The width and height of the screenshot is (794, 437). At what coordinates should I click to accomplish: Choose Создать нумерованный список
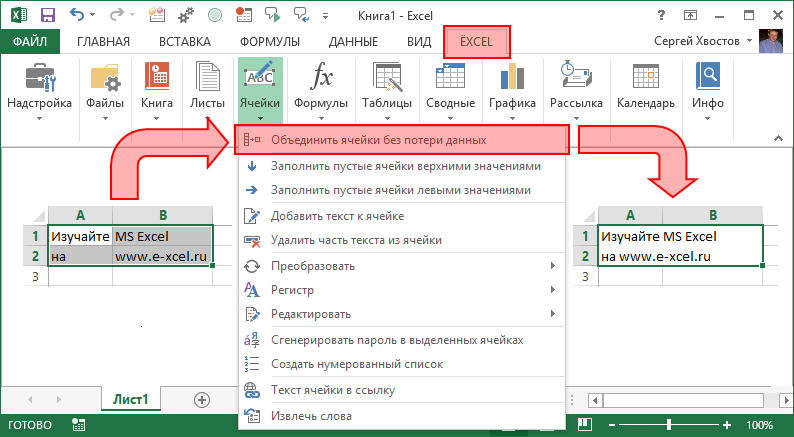(x=402, y=364)
